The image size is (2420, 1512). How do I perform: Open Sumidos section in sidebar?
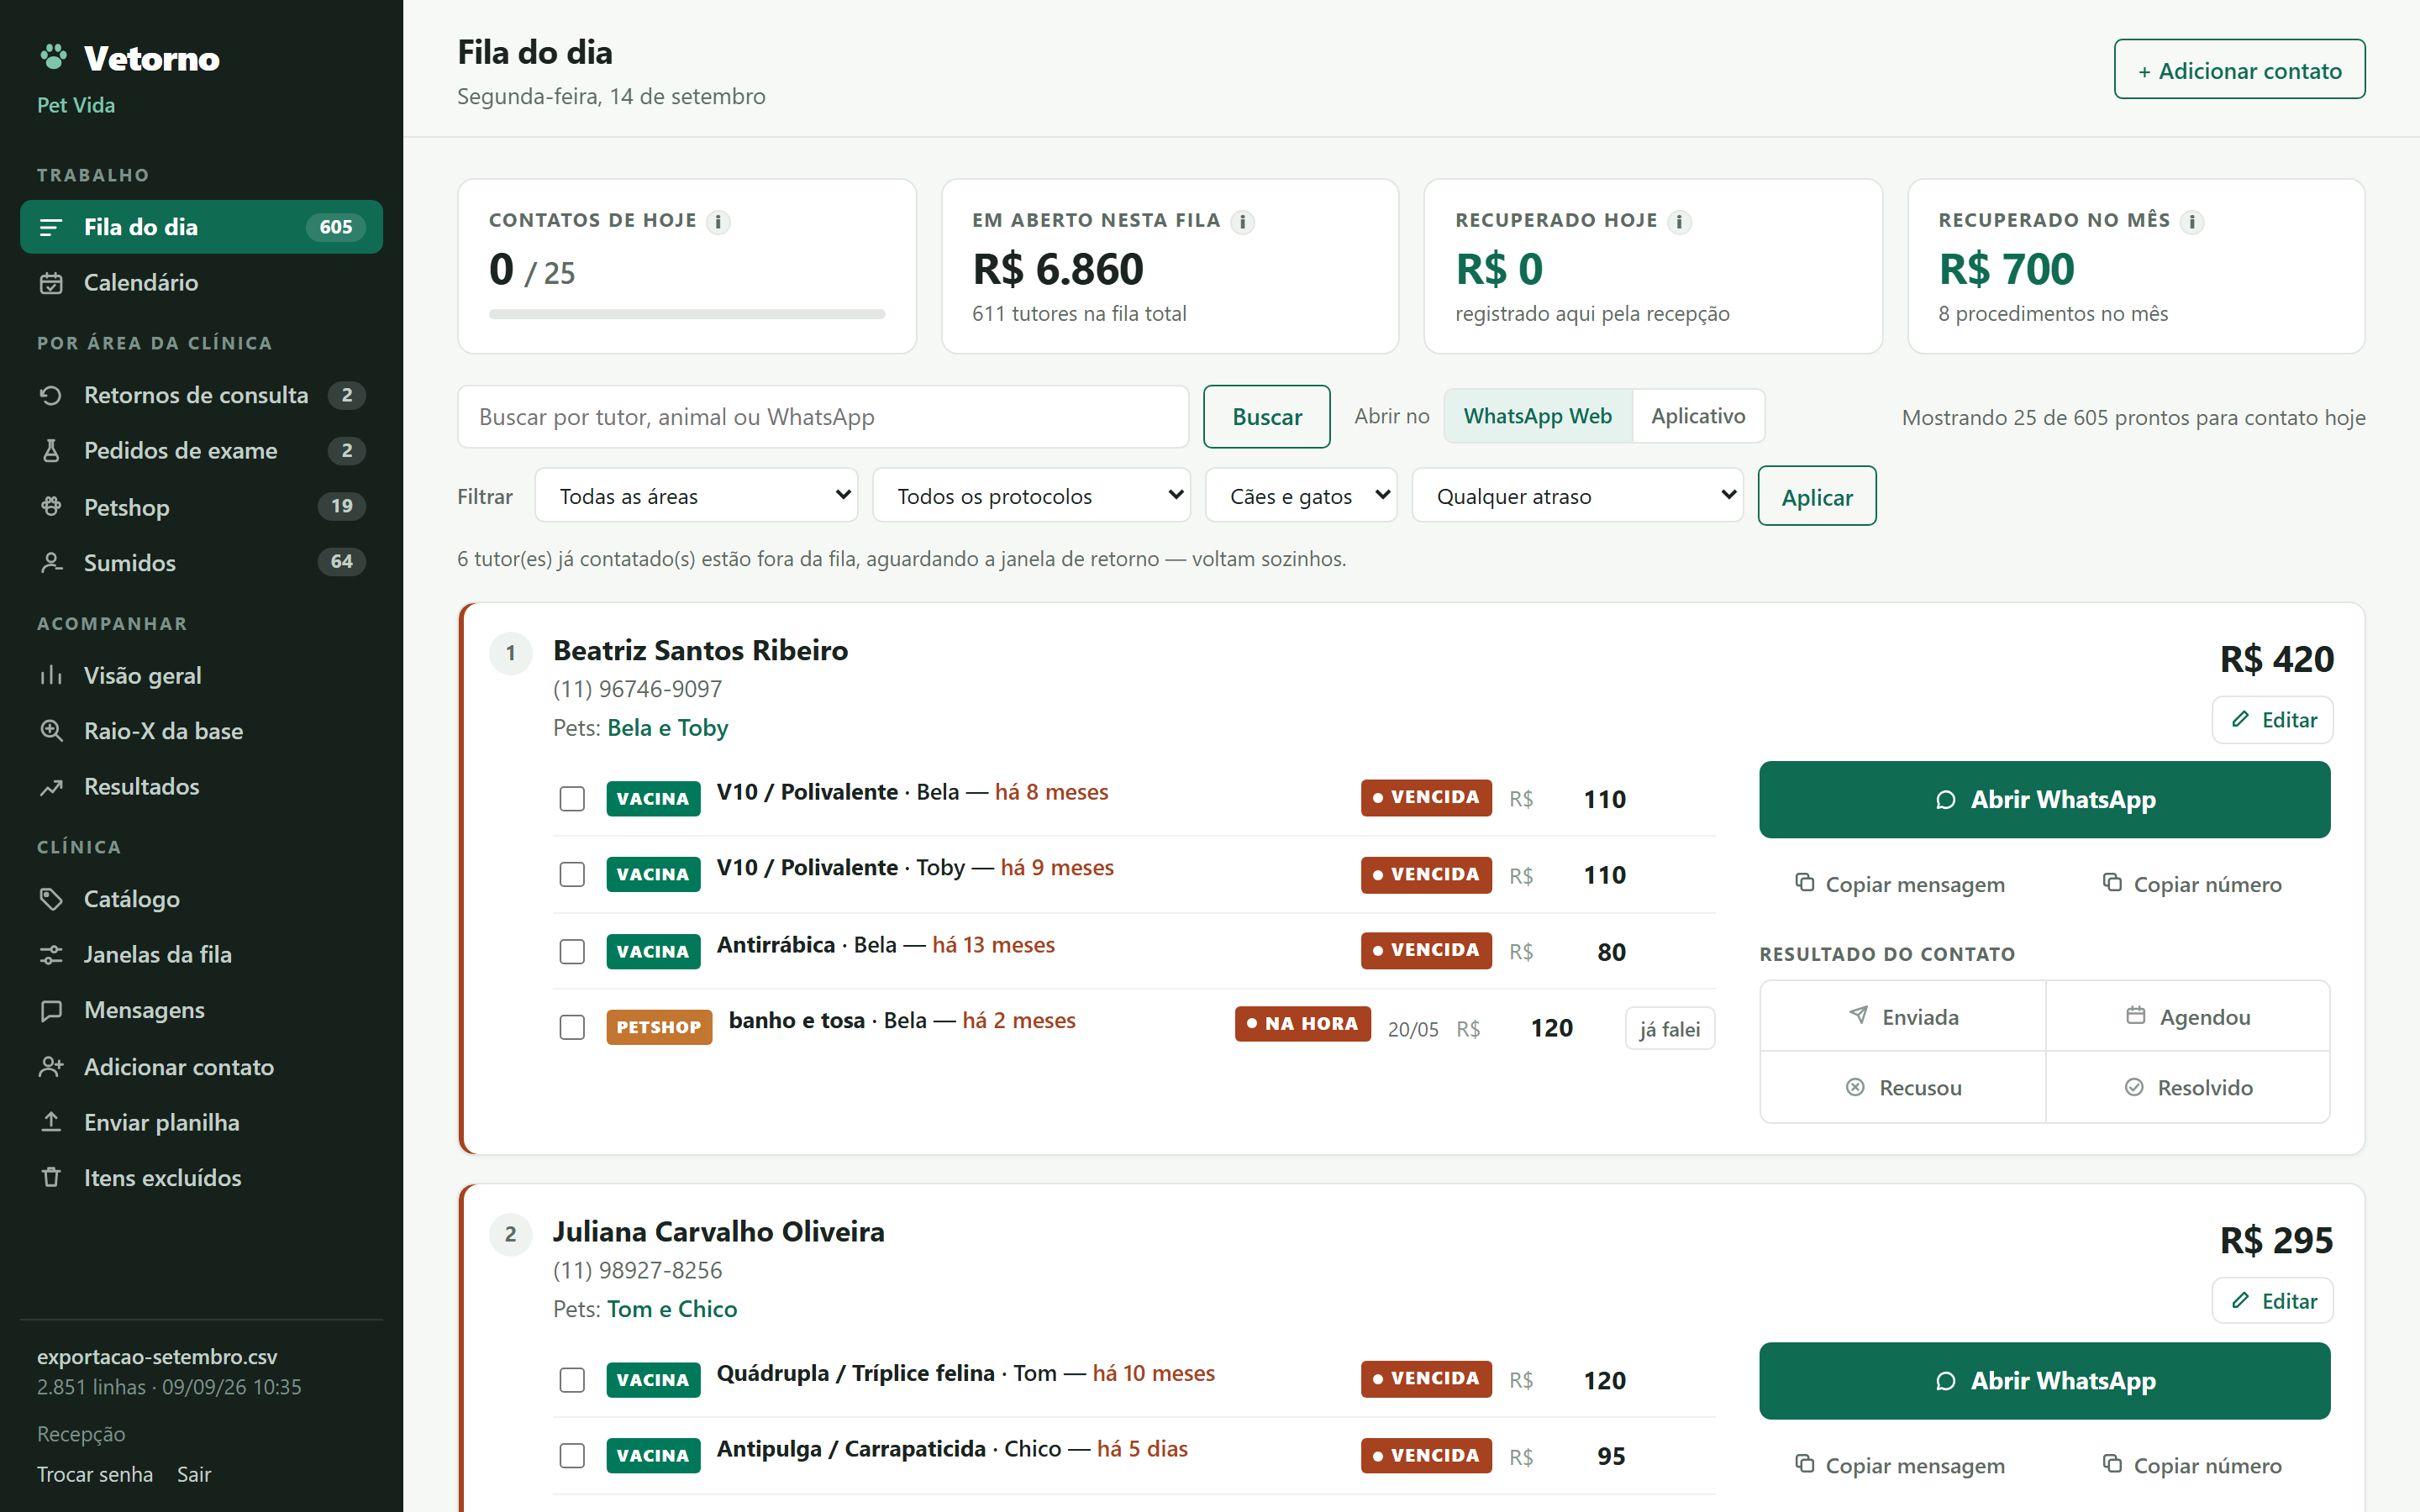coord(201,563)
